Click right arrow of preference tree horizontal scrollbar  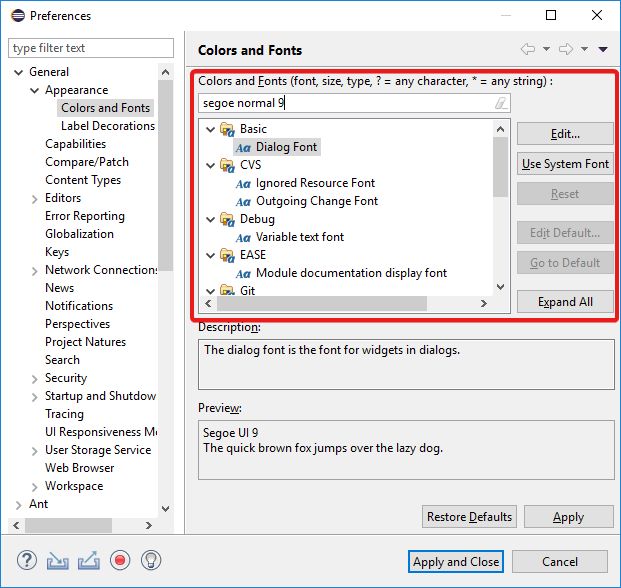tap(149, 525)
